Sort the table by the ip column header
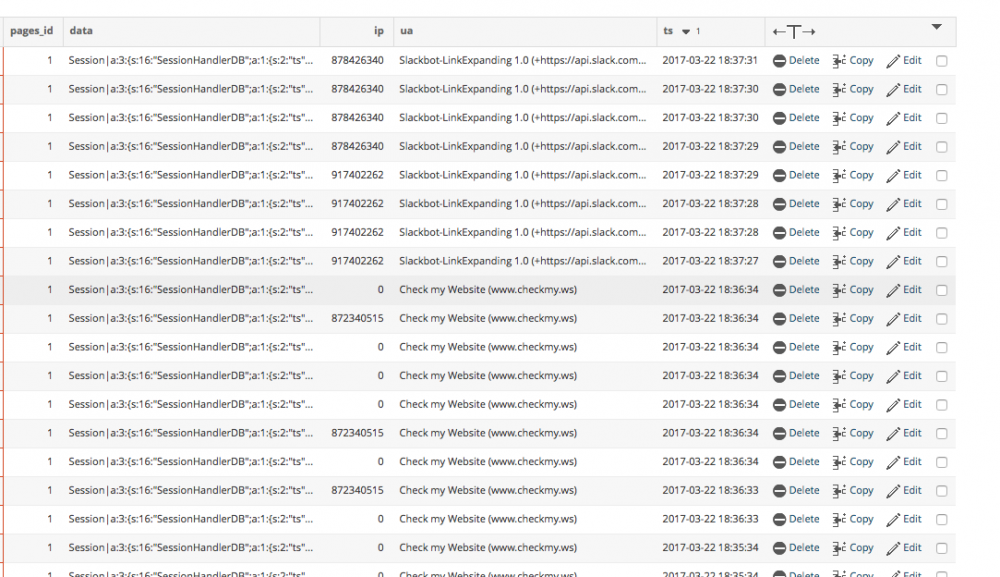The height and width of the screenshot is (577, 1000). [378, 31]
